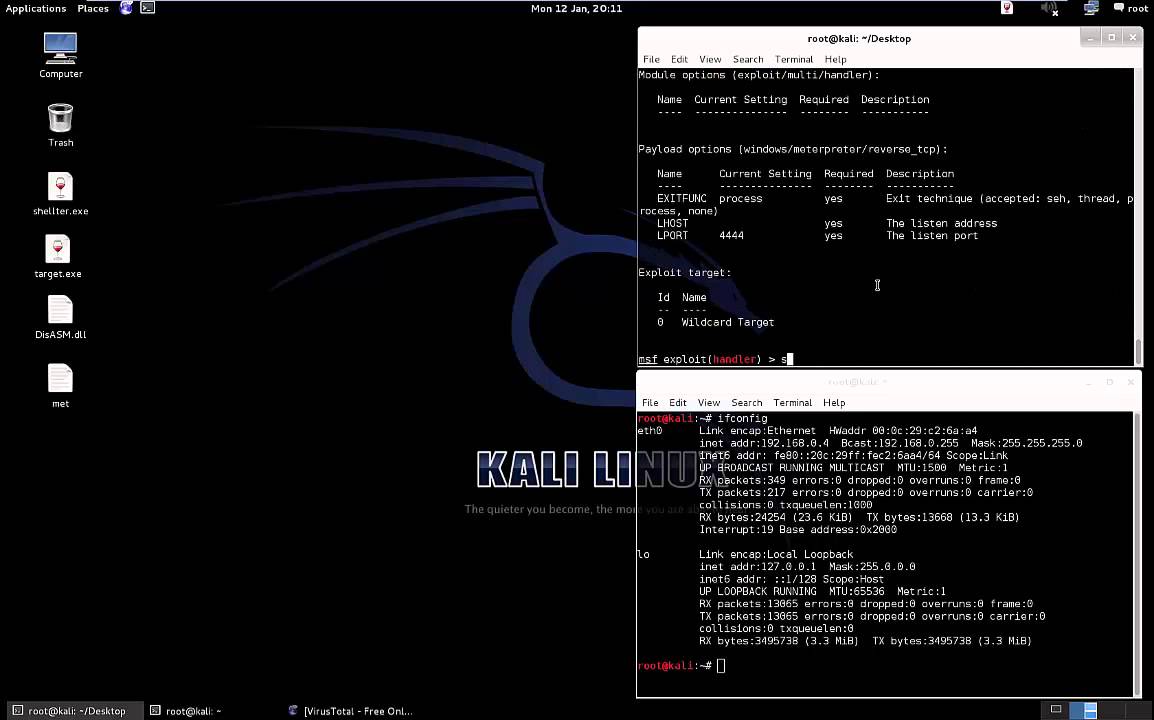This screenshot has width=1154, height=720.
Task: Click the ~/Desktop terminal title bar
Action: click(x=858, y=38)
